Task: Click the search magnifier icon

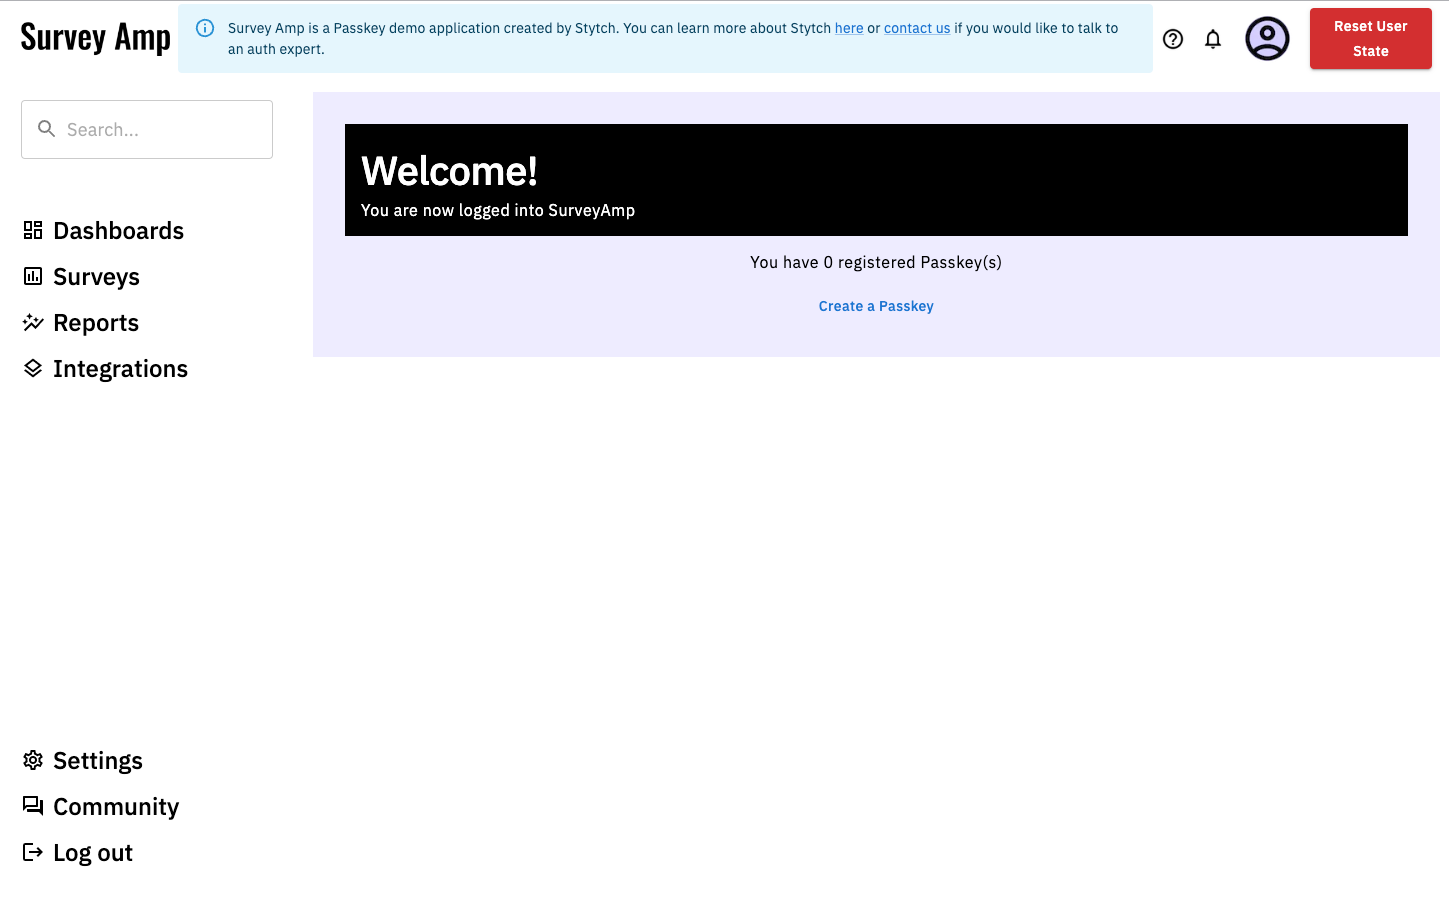Action: click(x=46, y=129)
